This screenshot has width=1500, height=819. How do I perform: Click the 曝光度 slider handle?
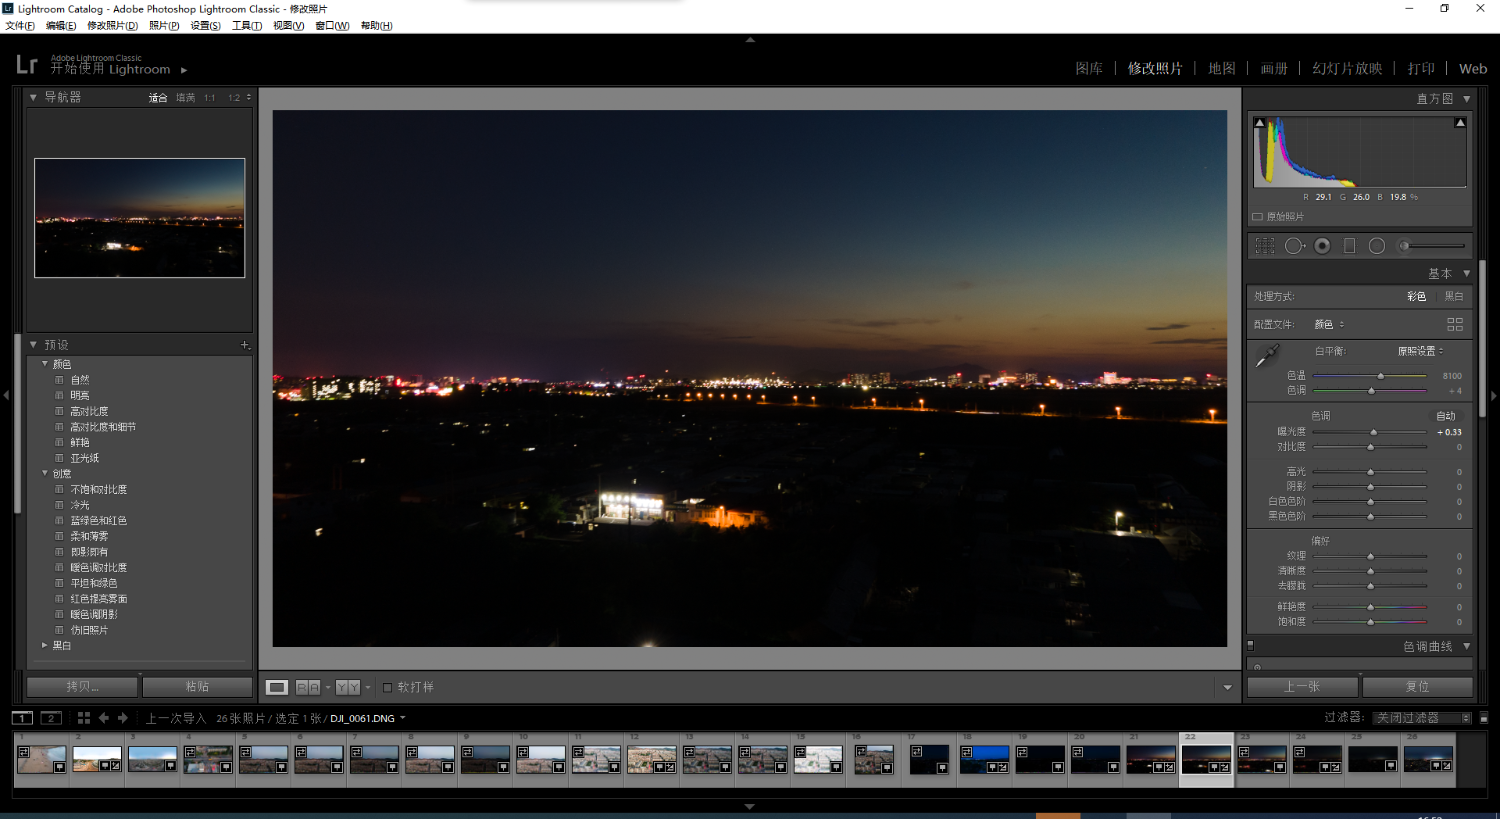(1374, 432)
